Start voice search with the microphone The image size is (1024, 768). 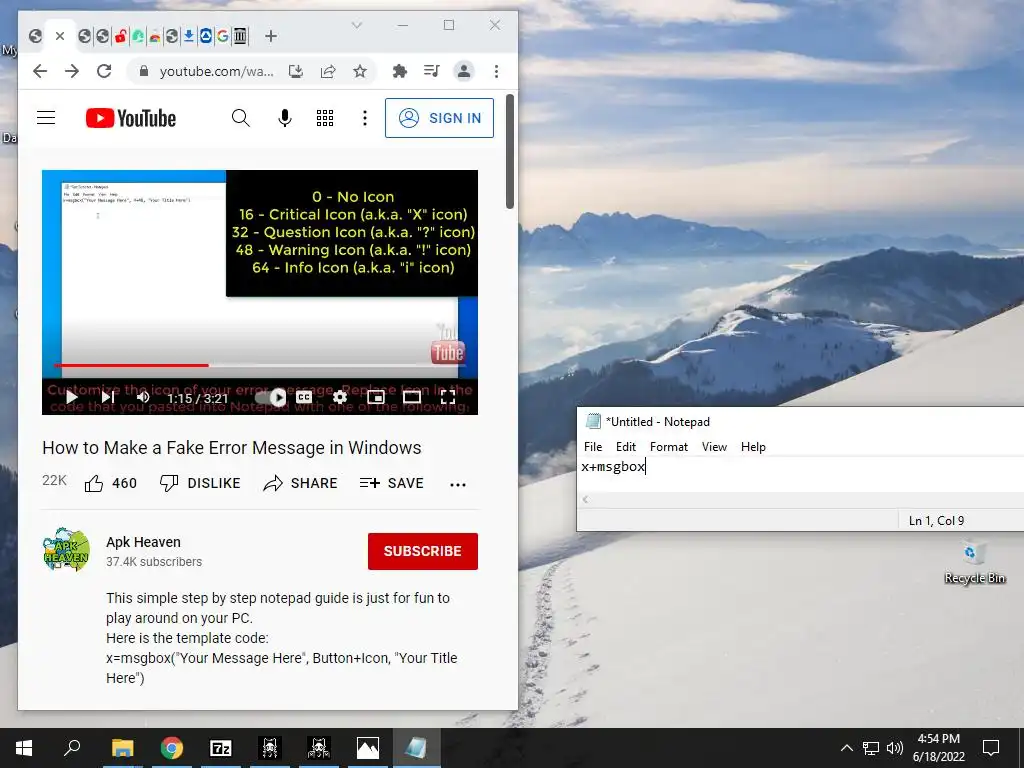point(285,118)
